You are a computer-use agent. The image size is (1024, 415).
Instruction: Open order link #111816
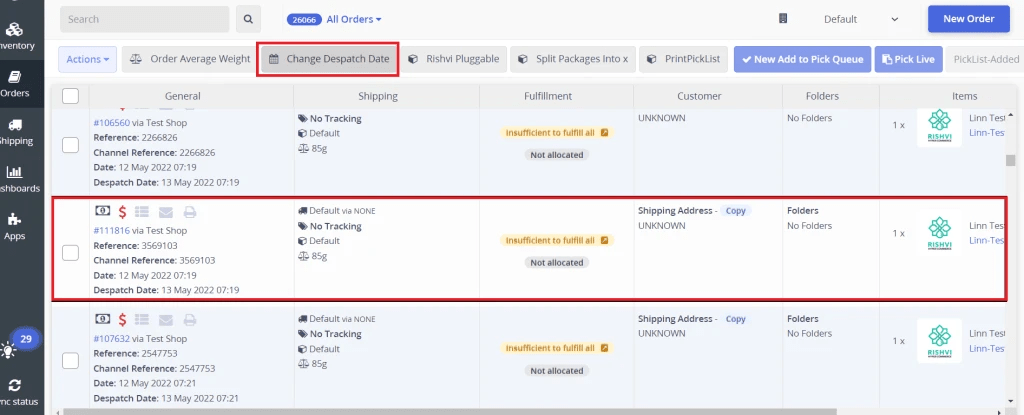pos(112,231)
